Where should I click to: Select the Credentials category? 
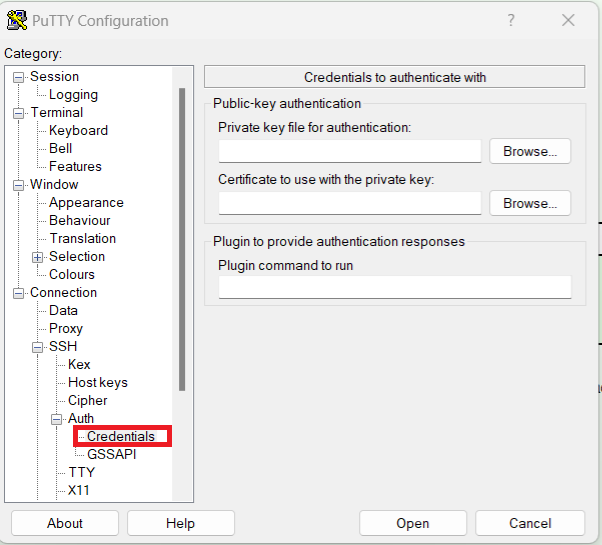coord(121,436)
